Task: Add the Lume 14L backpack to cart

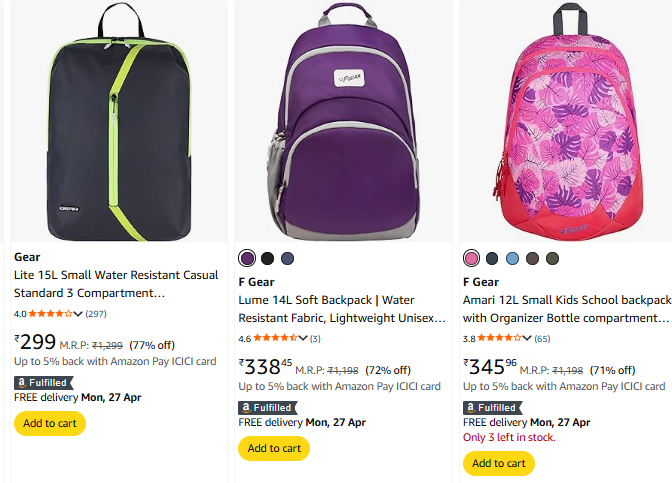Action: [x=274, y=448]
